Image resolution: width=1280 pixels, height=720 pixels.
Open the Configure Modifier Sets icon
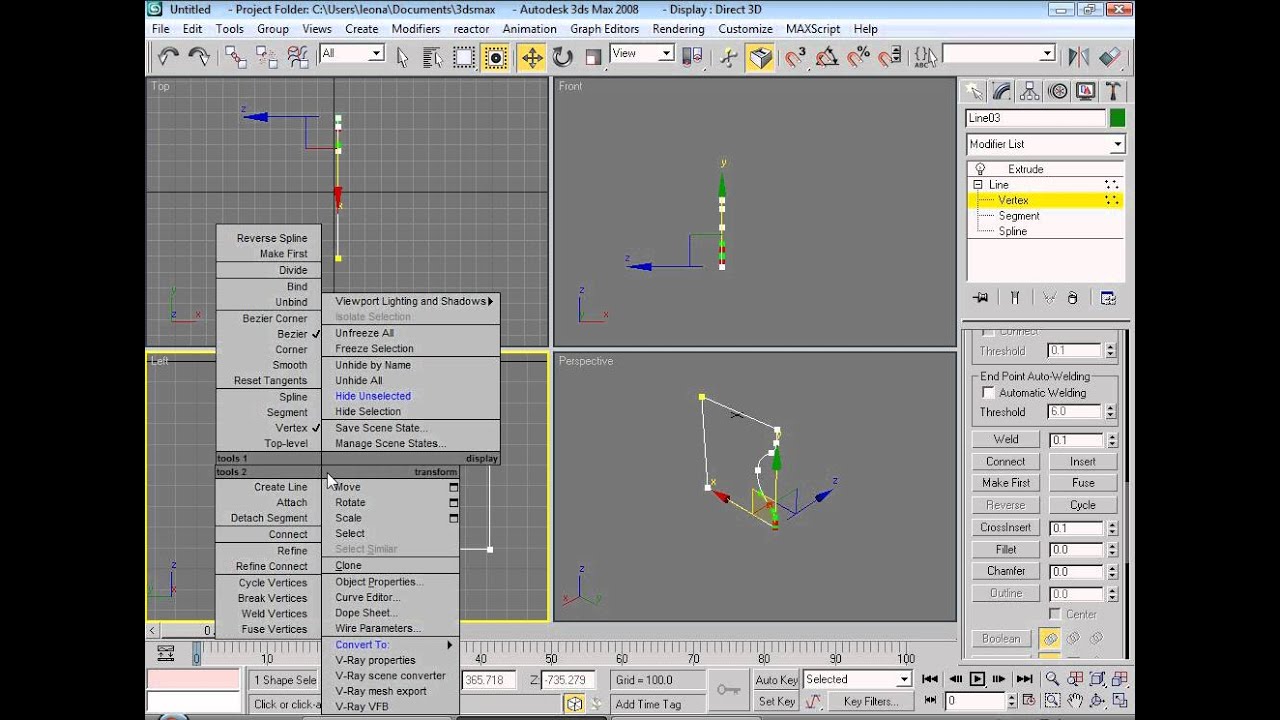[1108, 297]
